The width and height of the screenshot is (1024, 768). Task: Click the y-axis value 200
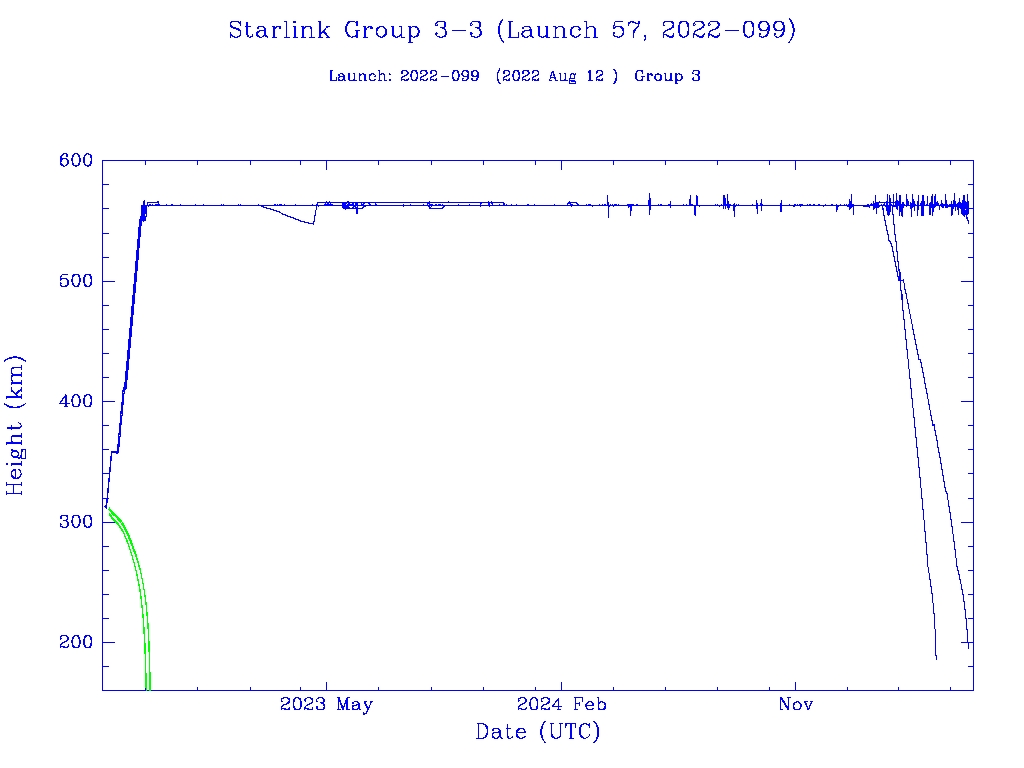tap(76, 642)
